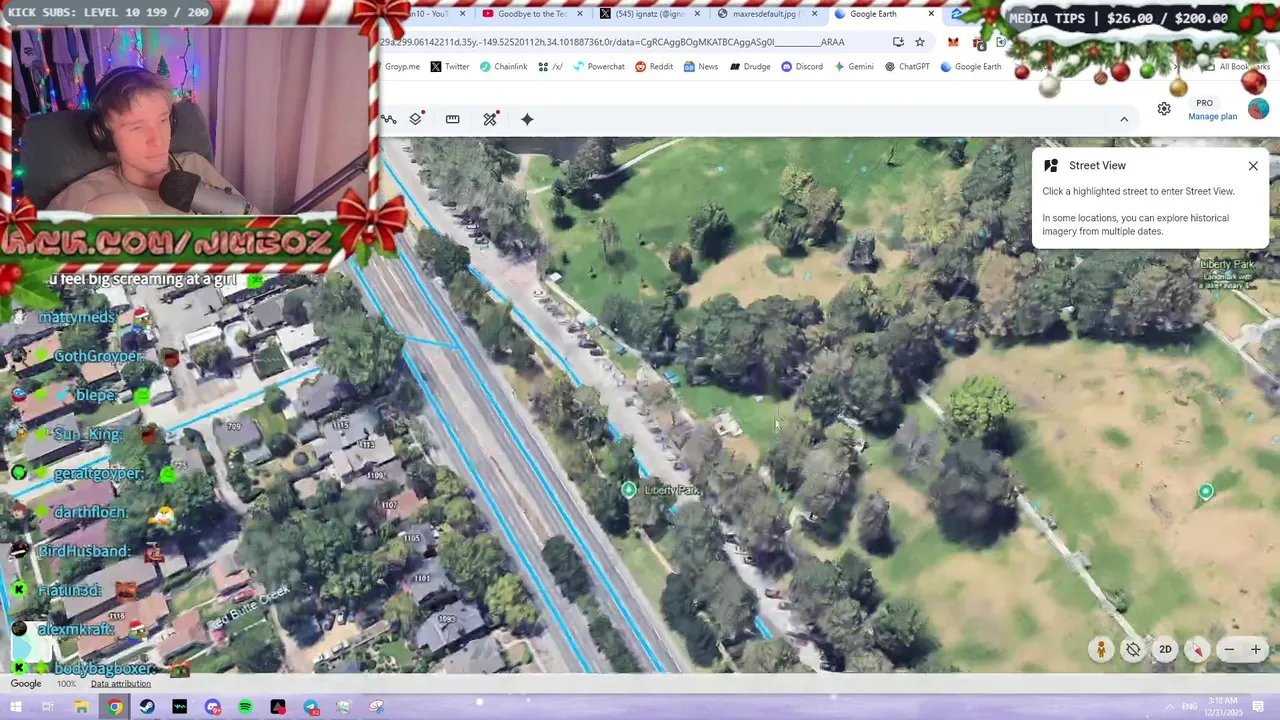
Task: Click the install app icon in address bar
Action: [x=898, y=42]
